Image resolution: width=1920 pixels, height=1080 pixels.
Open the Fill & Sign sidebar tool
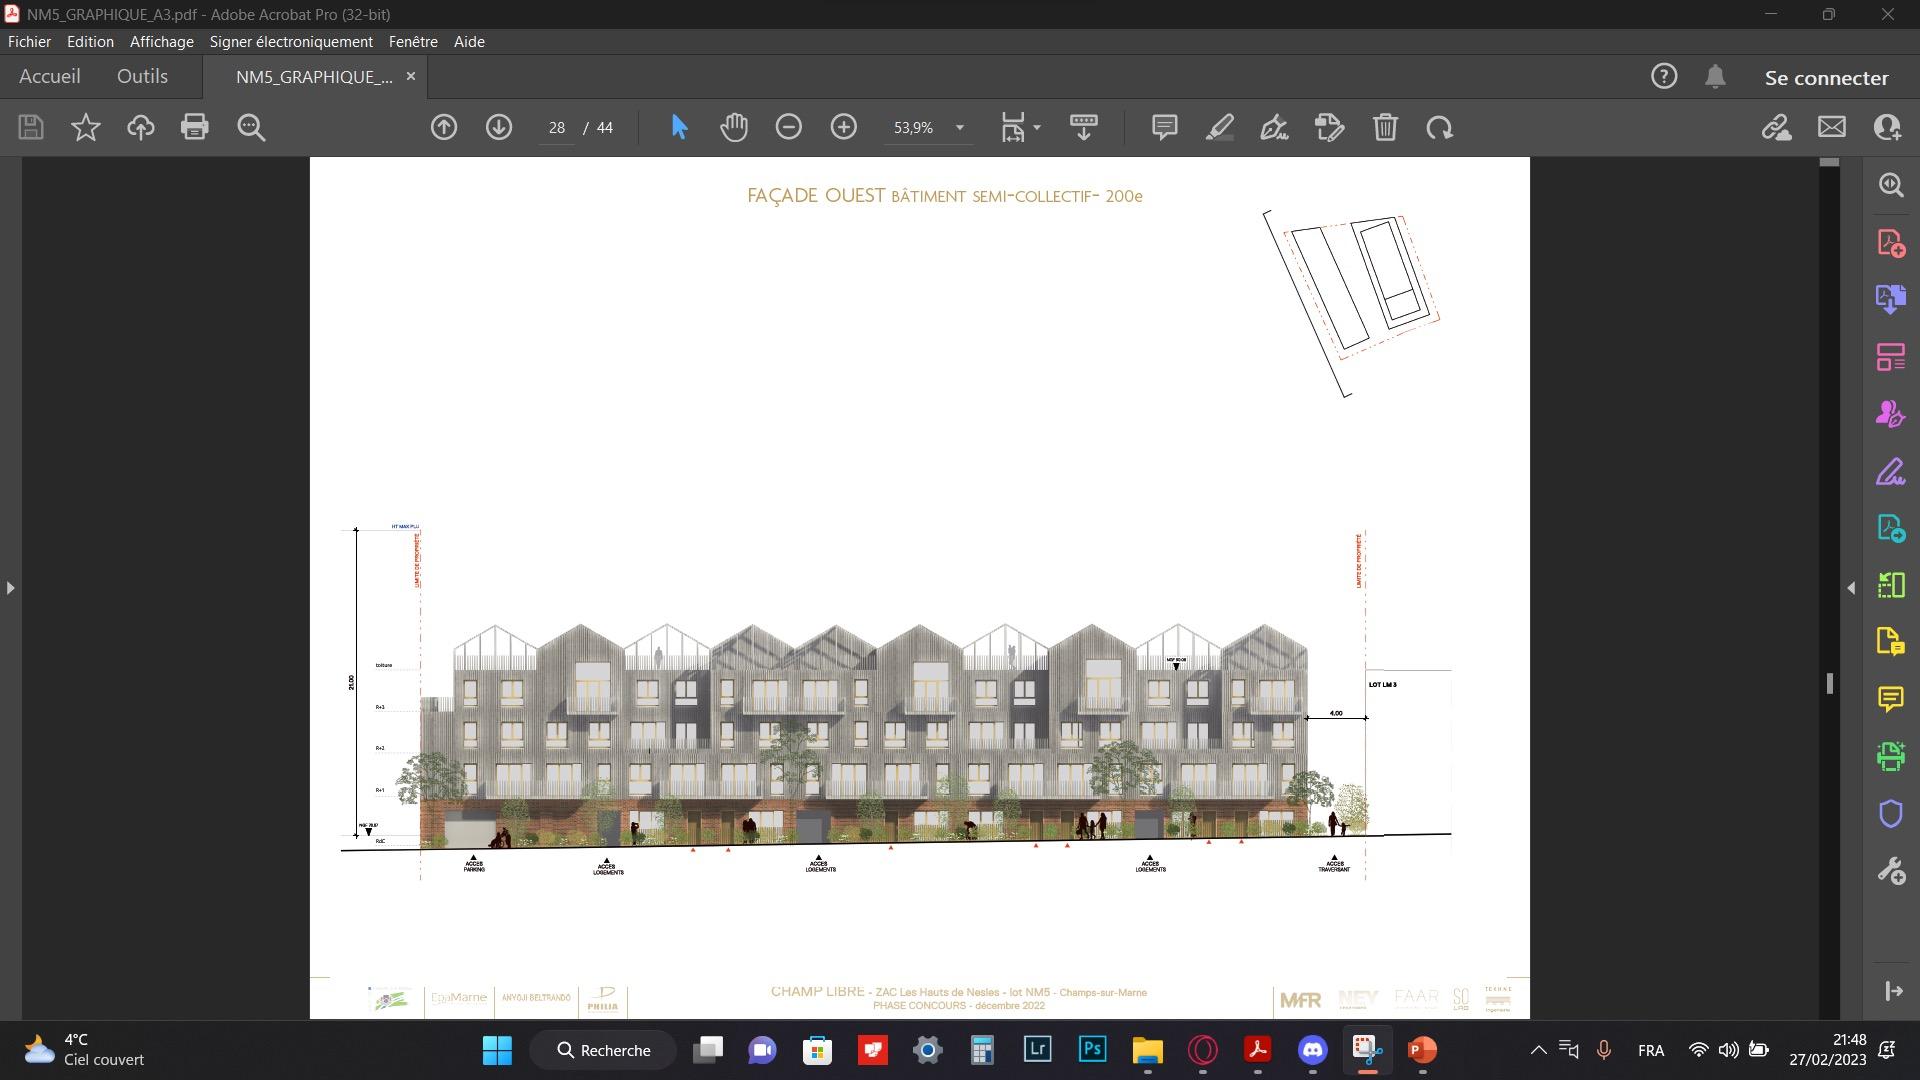(x=1891, y=471)
